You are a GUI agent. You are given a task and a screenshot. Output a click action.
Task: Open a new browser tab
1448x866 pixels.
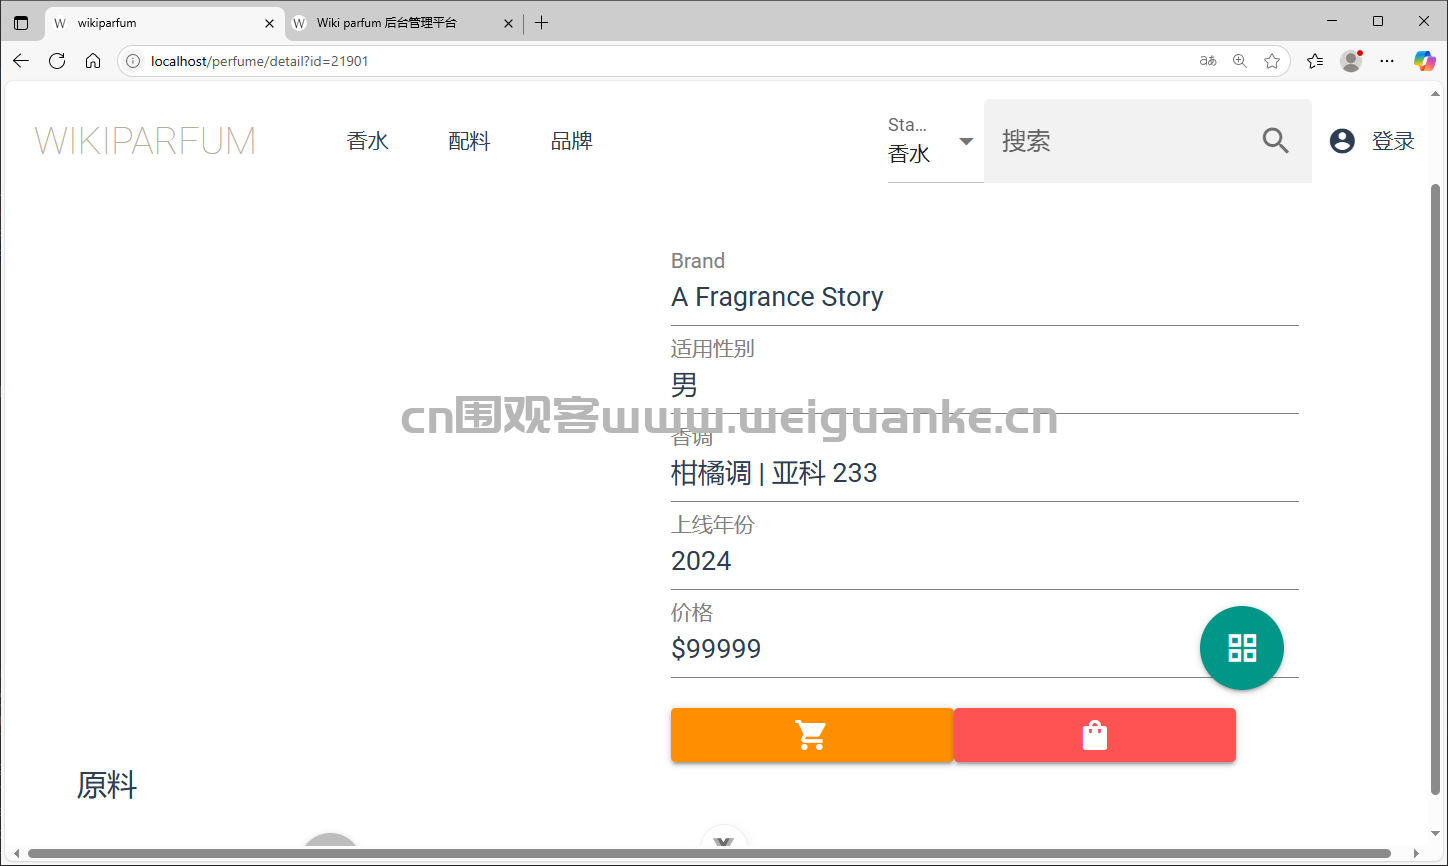coord(542,22)
